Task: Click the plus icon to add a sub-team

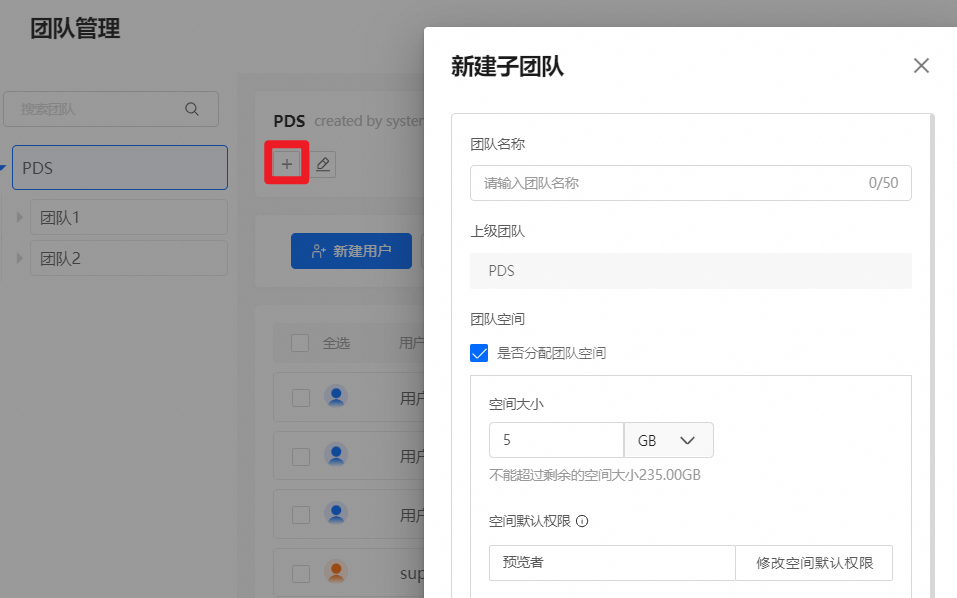Action: click(287, 164)
